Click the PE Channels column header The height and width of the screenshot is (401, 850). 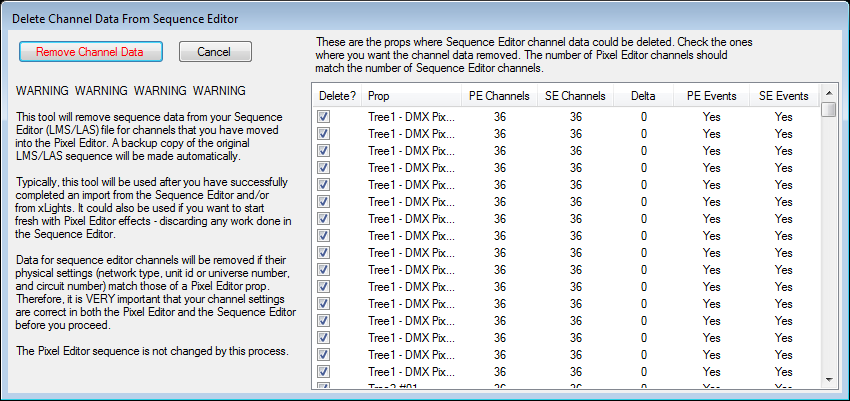(x=499, y=96)
